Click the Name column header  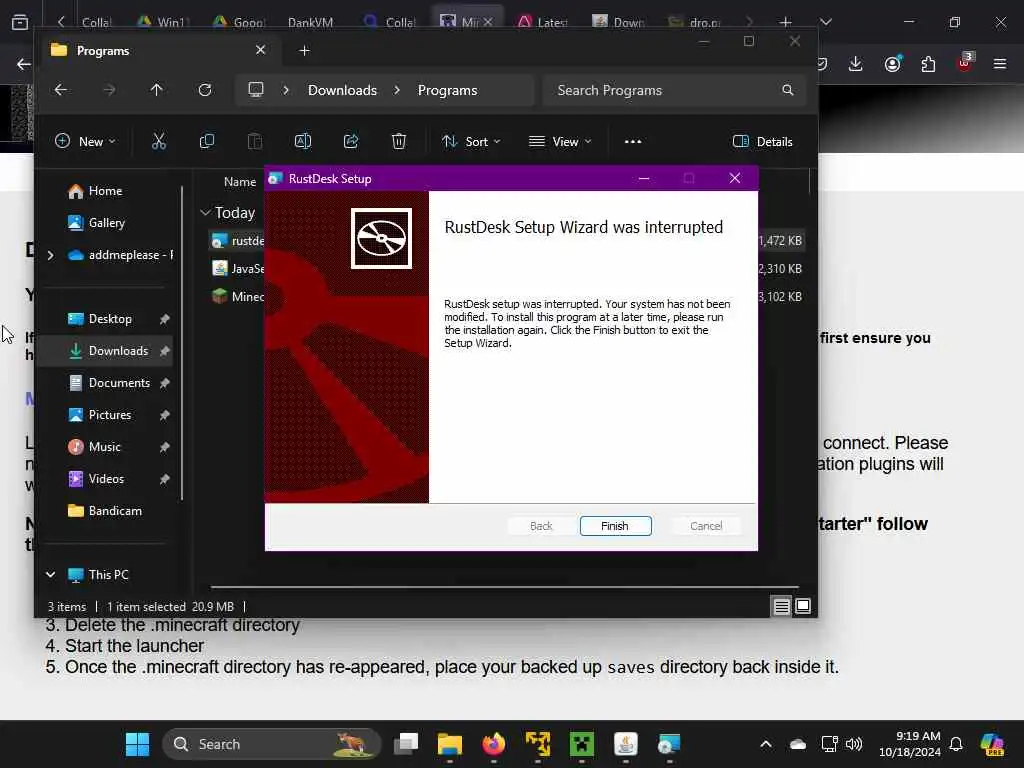tap(240, 182)
